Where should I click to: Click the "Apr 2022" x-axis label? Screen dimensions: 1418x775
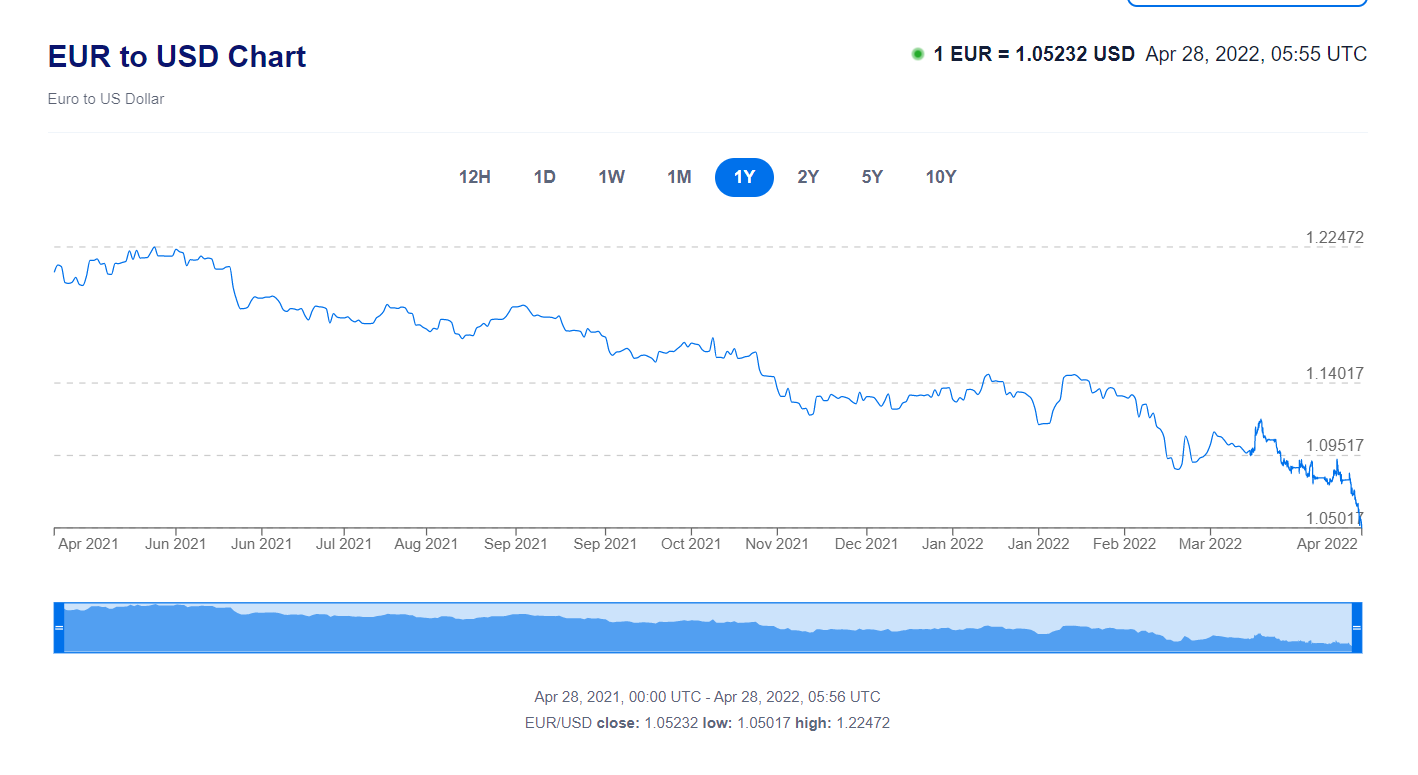pyautogui.click(x=1327, y=544)
